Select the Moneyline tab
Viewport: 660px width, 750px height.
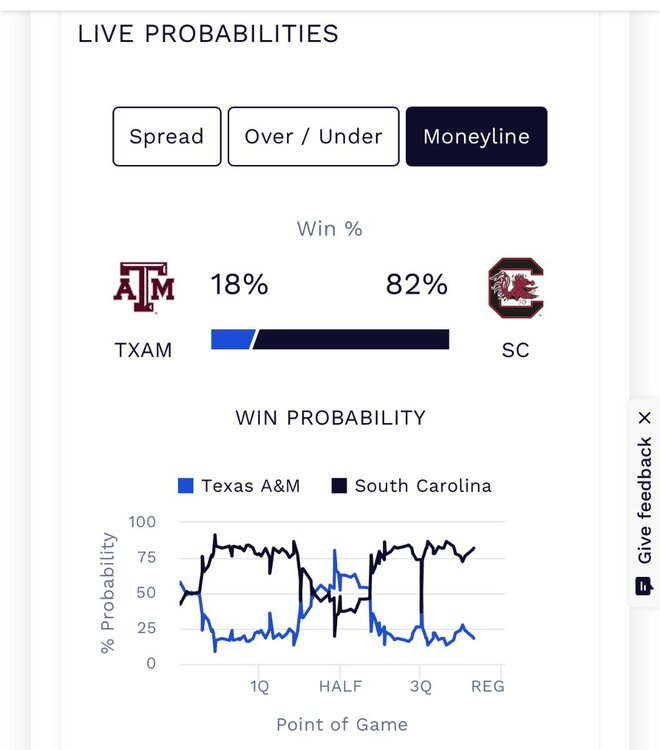click(476, 136)
